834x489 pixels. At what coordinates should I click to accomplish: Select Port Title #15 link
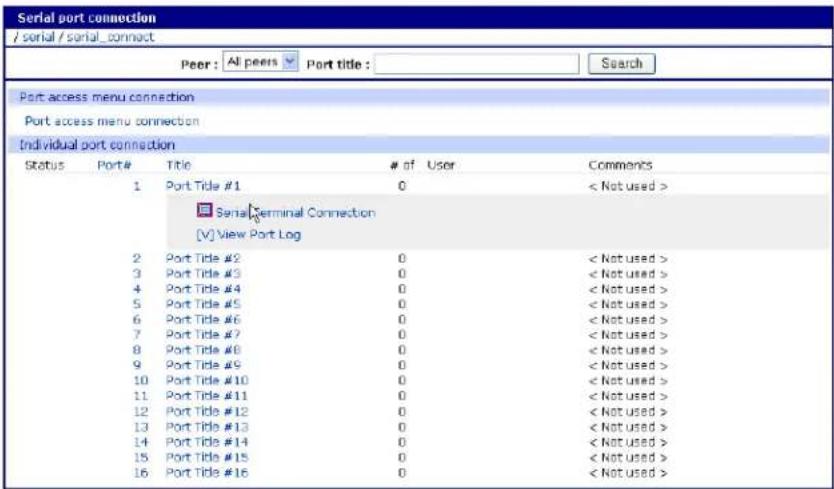[207, 457]
